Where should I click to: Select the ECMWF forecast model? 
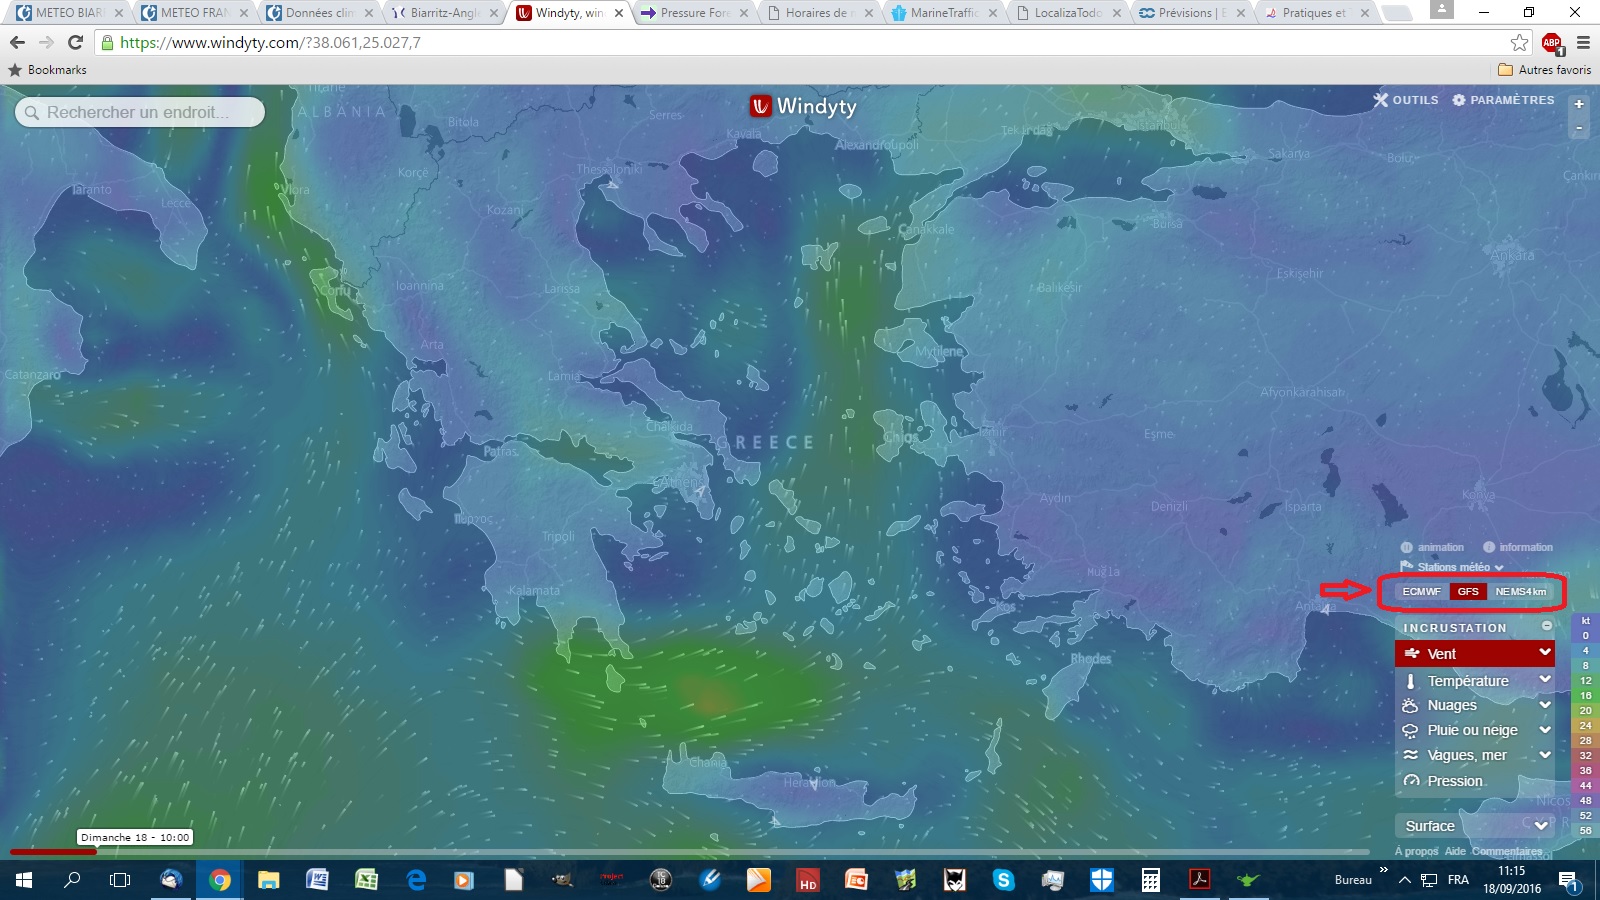(1421, 591)
